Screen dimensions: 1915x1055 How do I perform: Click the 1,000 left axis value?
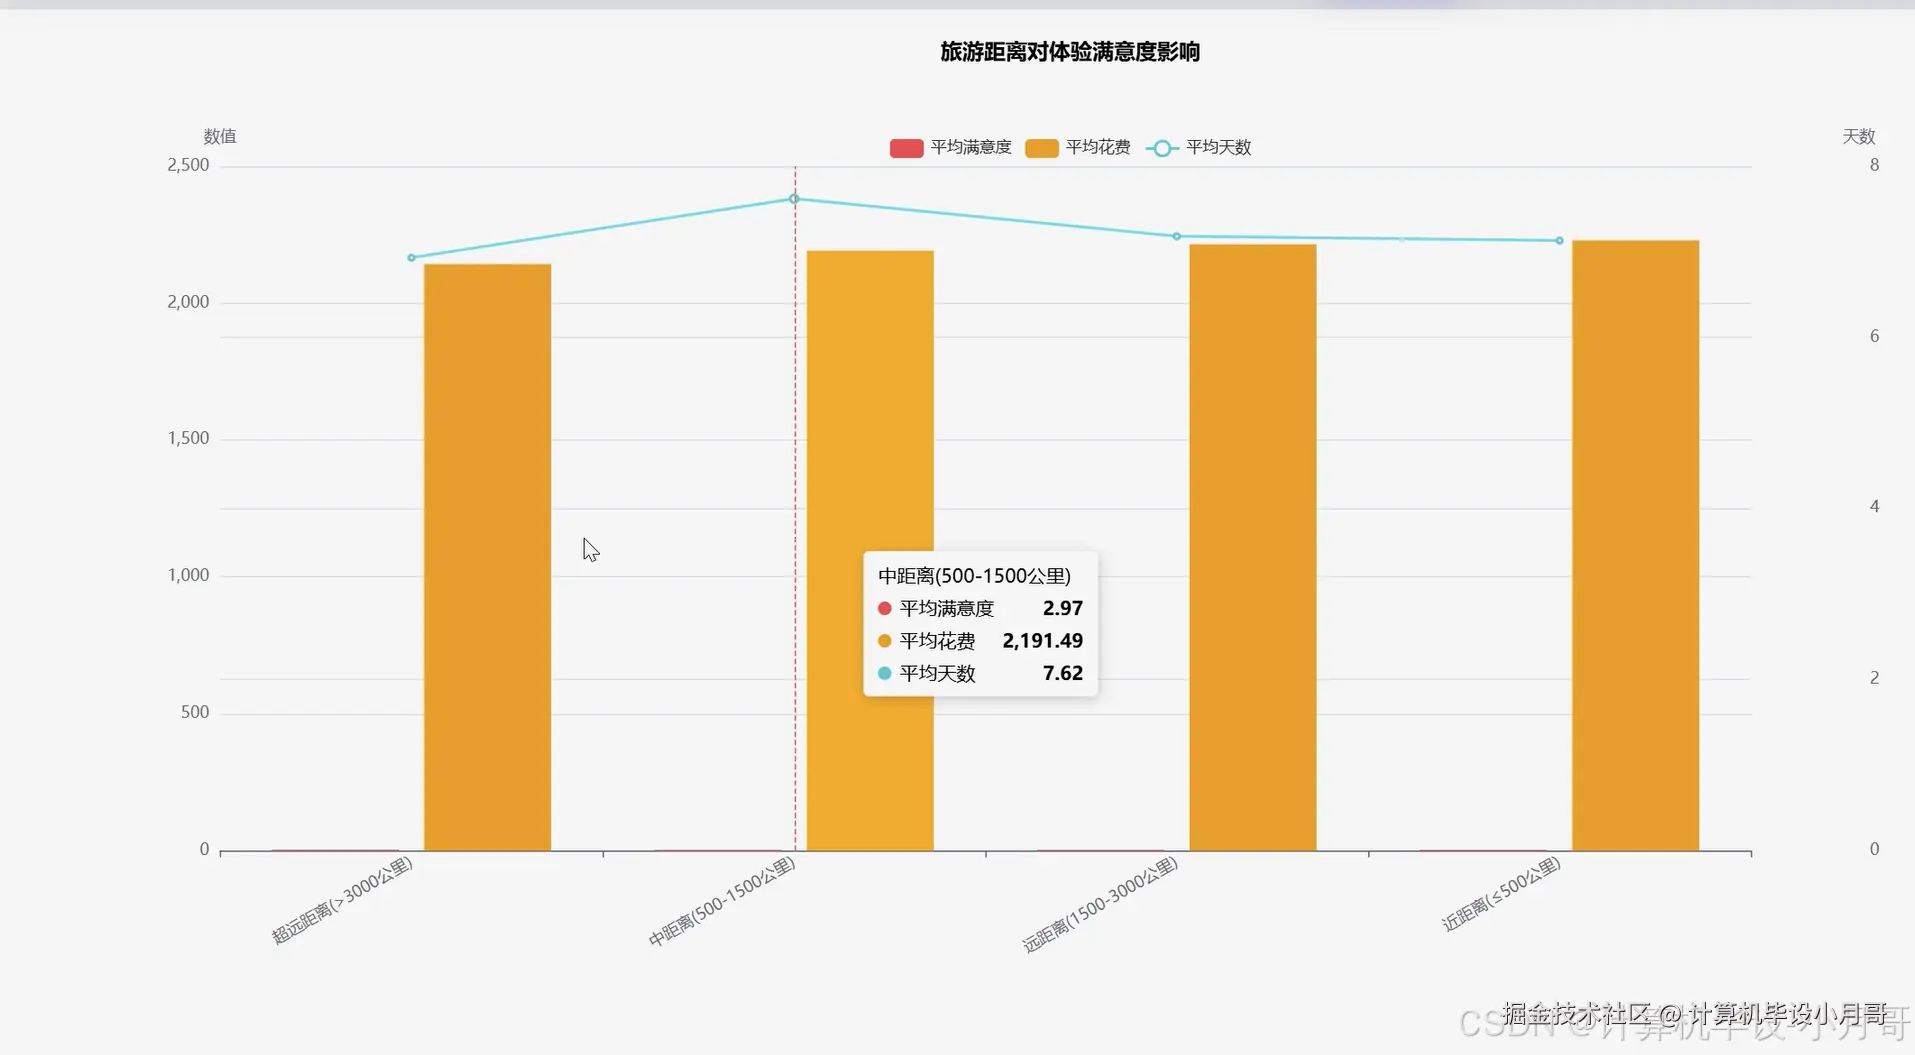click(188, 575)
